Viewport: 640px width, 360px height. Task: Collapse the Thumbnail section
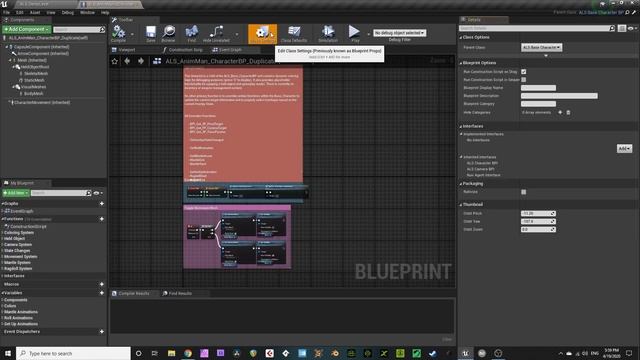click(x=461, y=204)
